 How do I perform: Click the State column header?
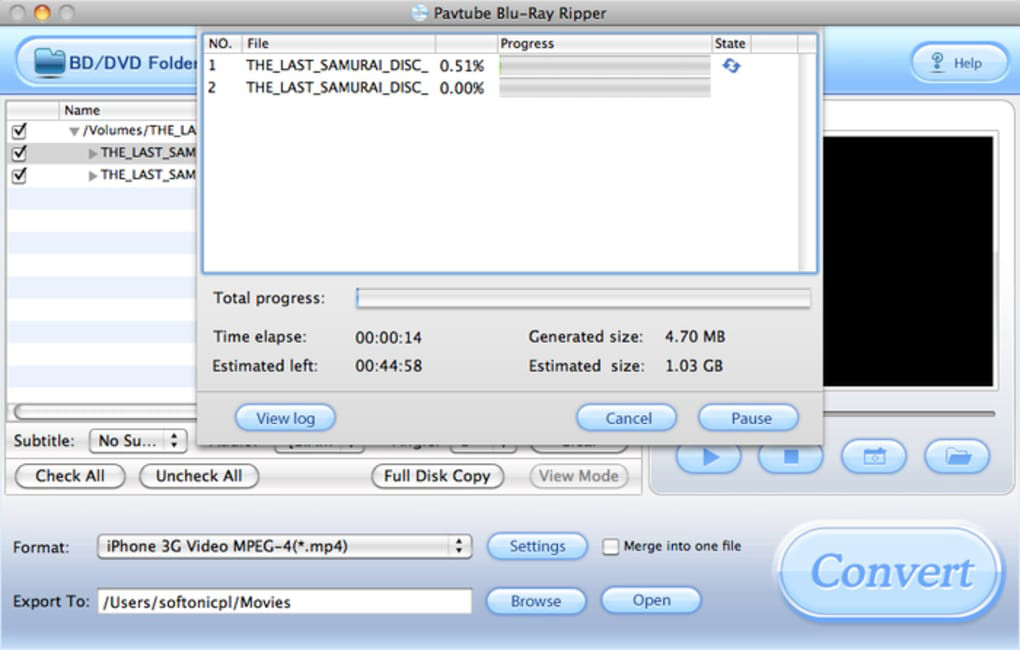click(731, 44)
